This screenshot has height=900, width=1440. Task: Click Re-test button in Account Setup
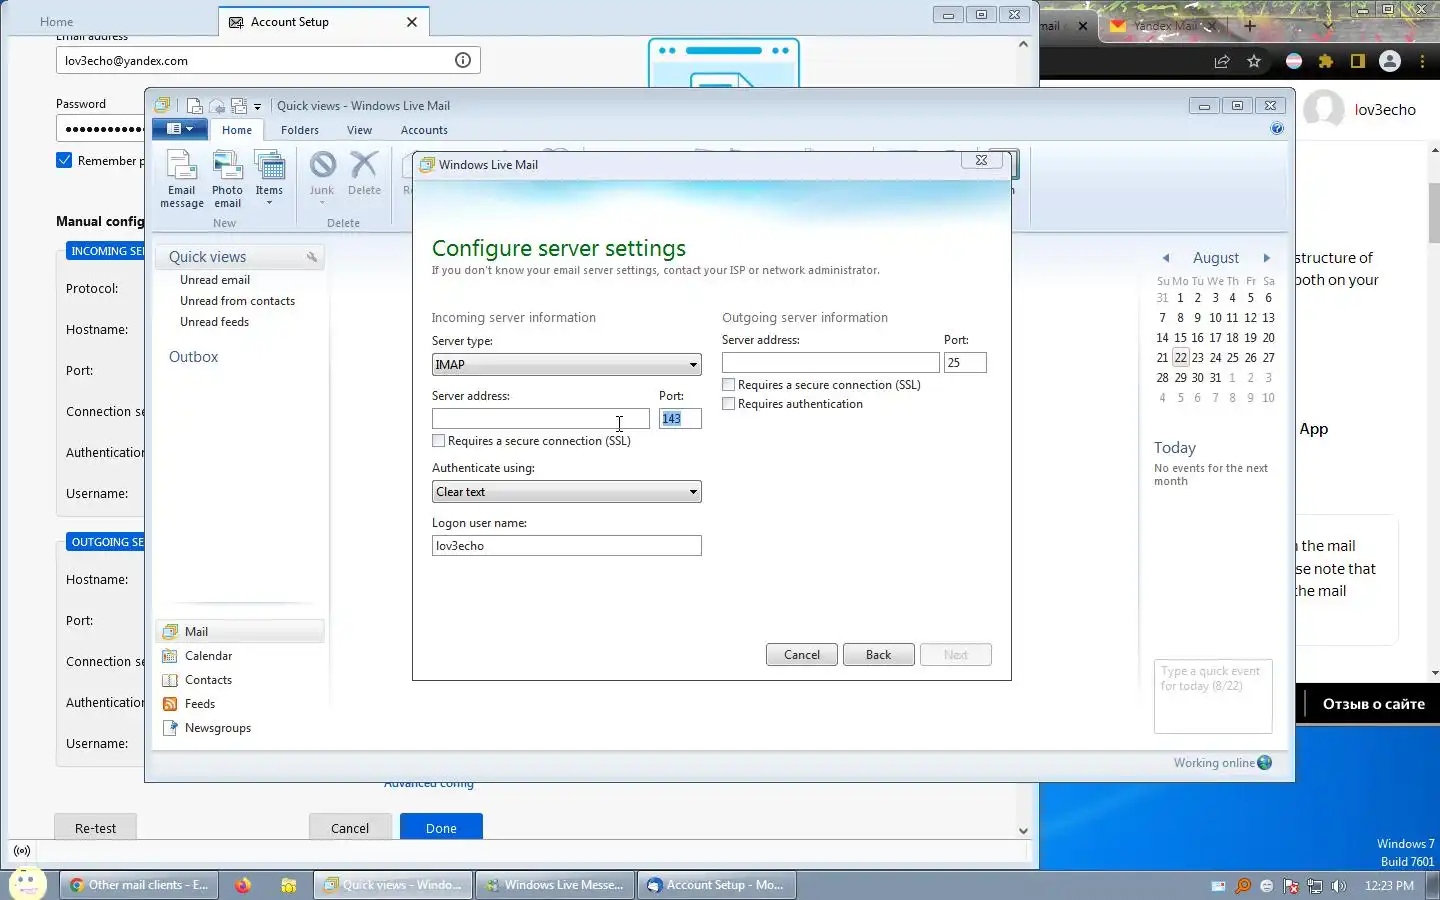point(95,828)
